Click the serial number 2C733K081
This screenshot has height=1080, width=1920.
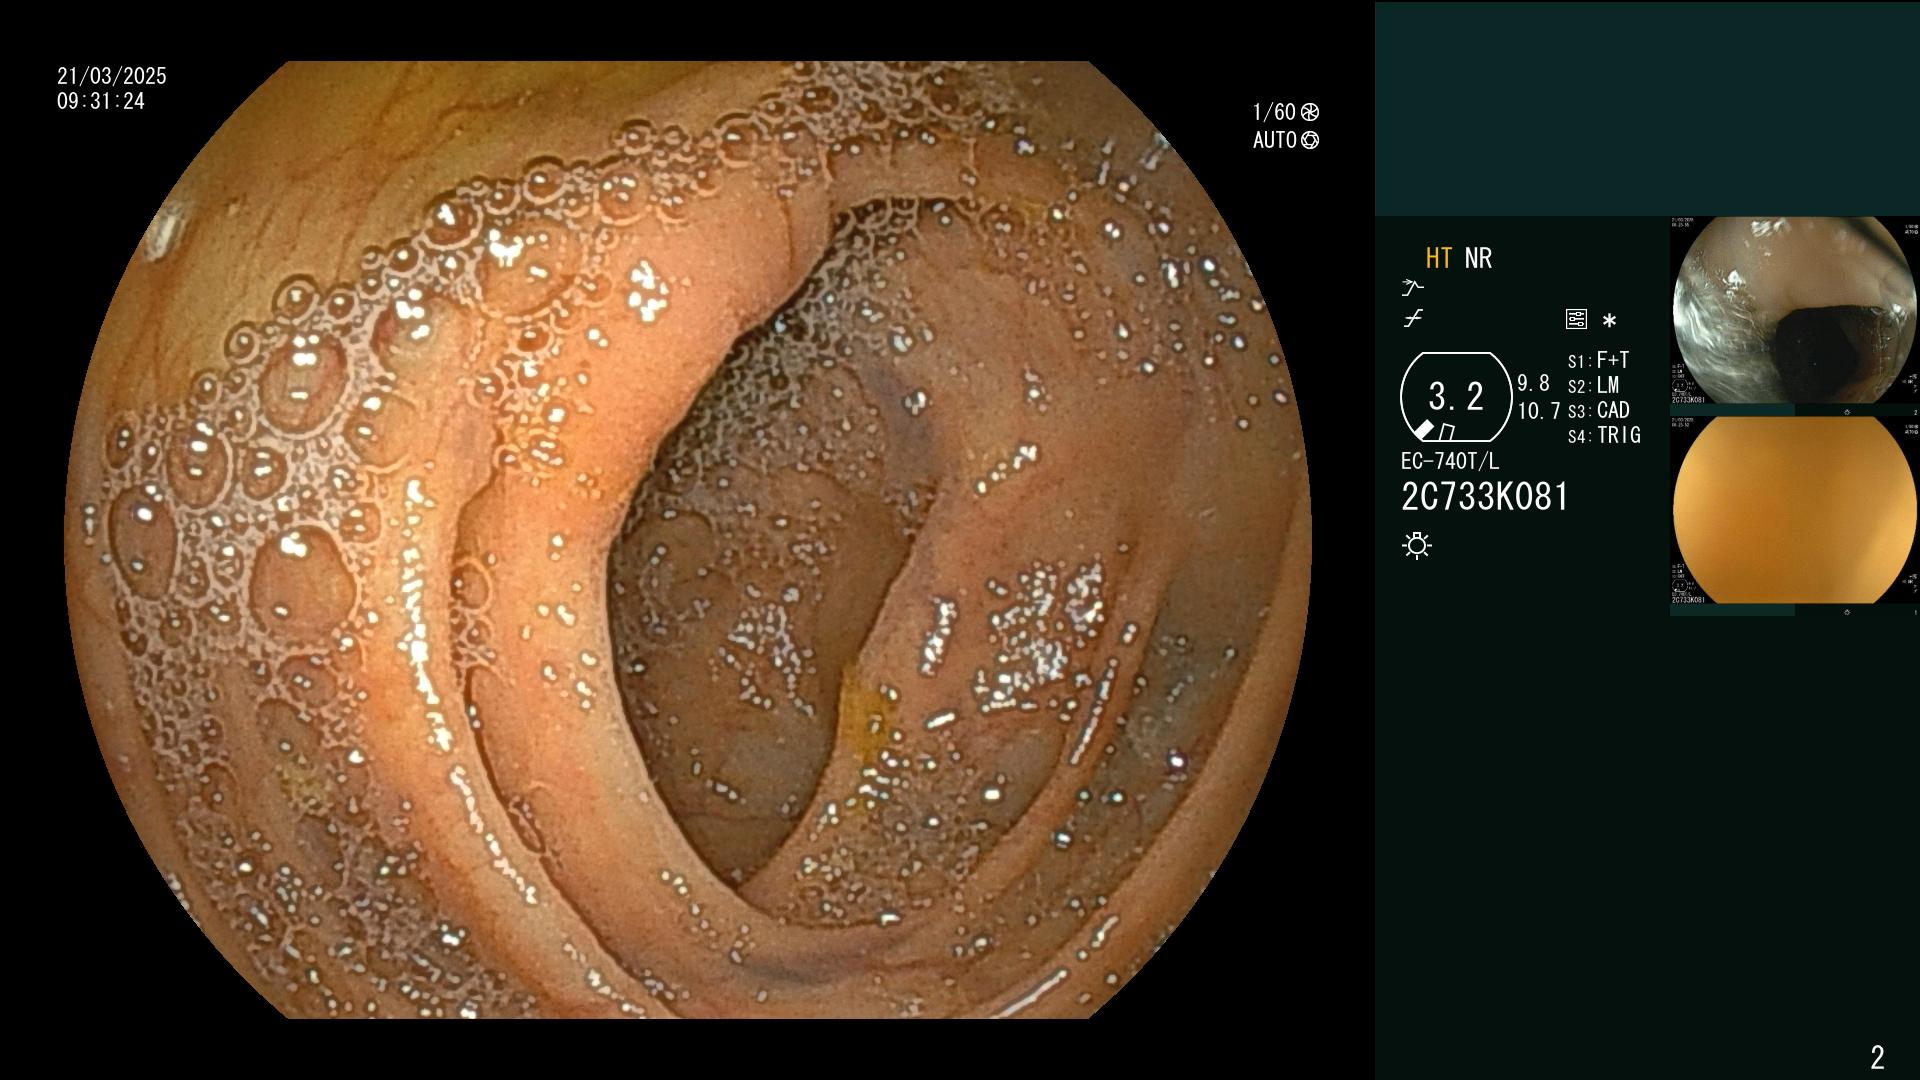coord(1485,497)
